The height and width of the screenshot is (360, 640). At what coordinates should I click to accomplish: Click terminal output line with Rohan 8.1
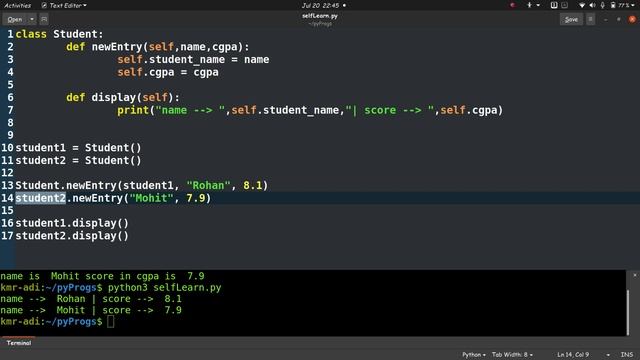coord(91,299)
